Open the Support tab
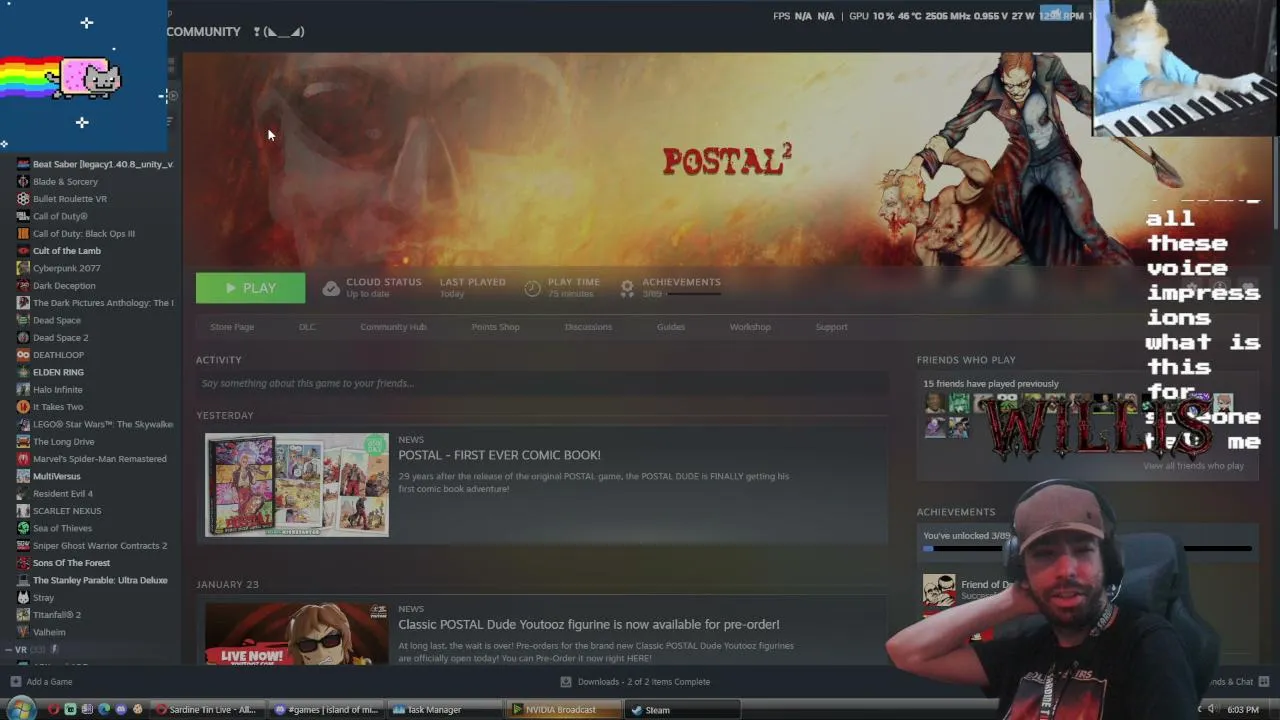This screenshot has width=1280, height=720. 831,327
